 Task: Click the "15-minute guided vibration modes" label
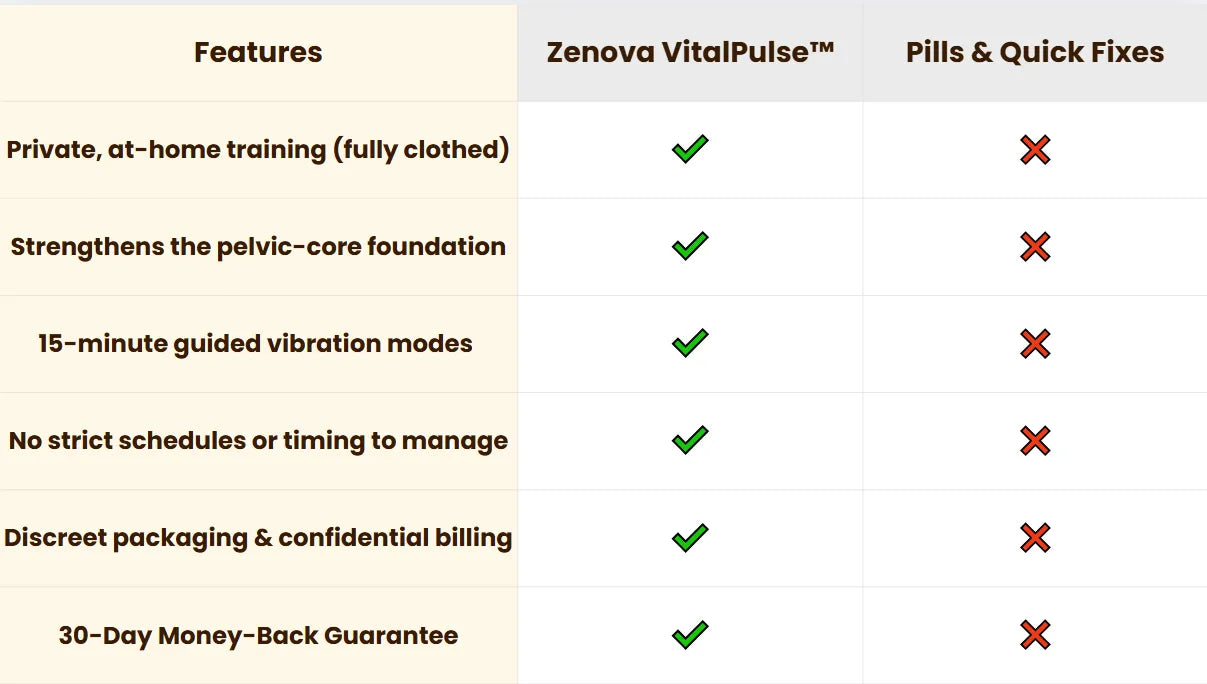[x=255, y=344]
